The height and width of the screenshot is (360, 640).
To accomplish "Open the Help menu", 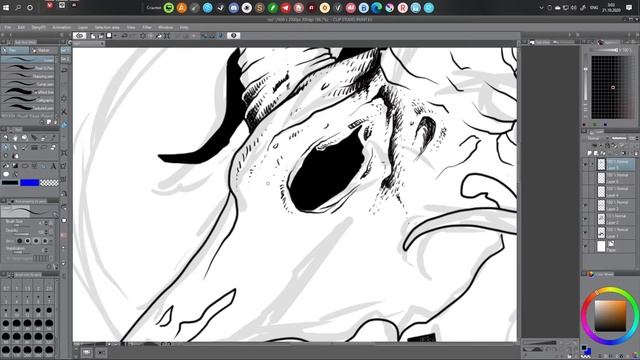I will pos(184,27).
